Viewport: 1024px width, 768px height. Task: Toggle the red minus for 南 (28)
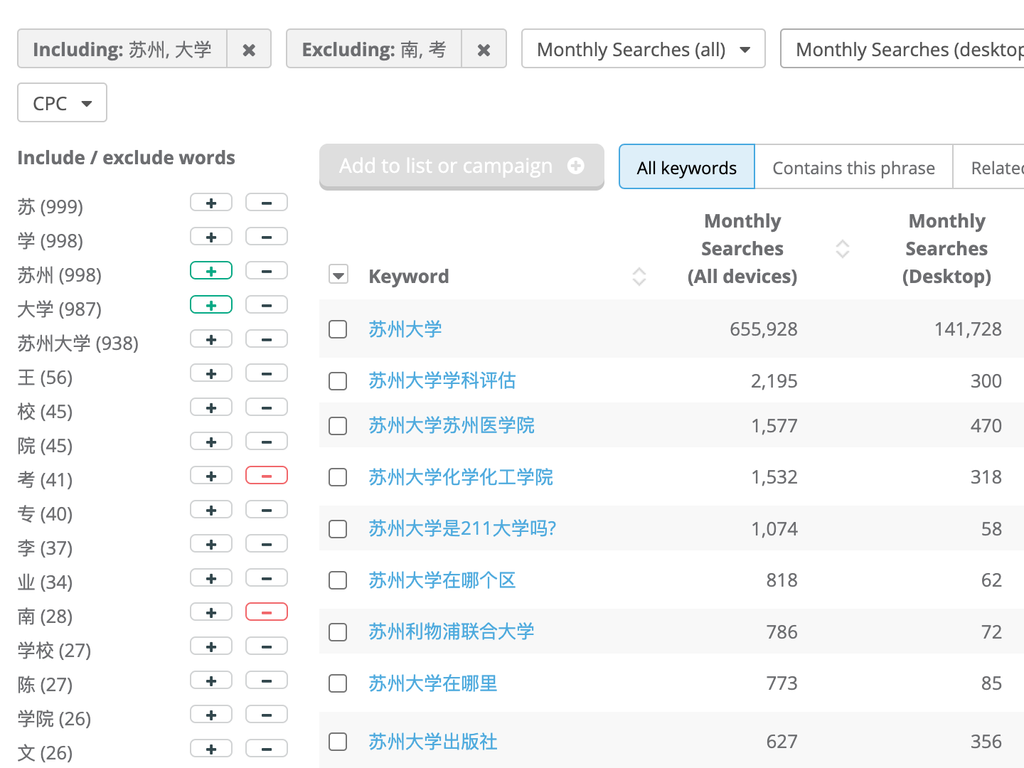pyautogui.click(x=266, y=612)
